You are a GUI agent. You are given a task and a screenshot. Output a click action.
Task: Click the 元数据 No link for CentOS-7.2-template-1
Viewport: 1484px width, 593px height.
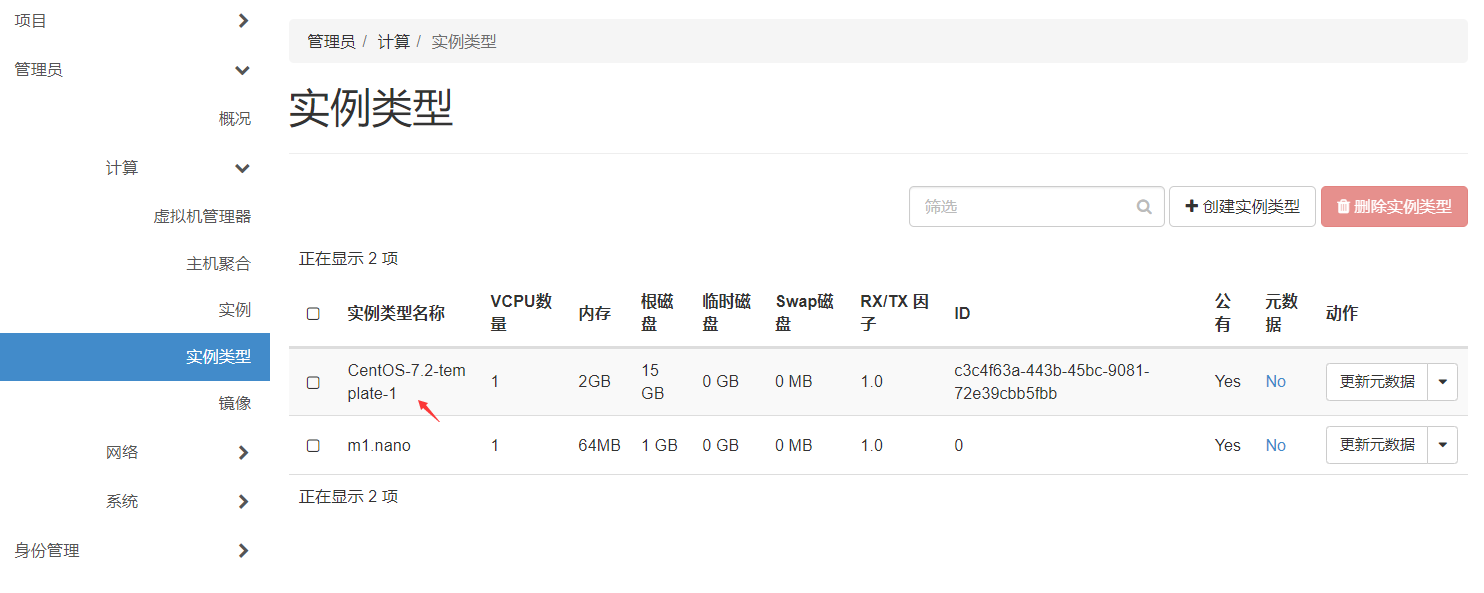pos(1275,381)
